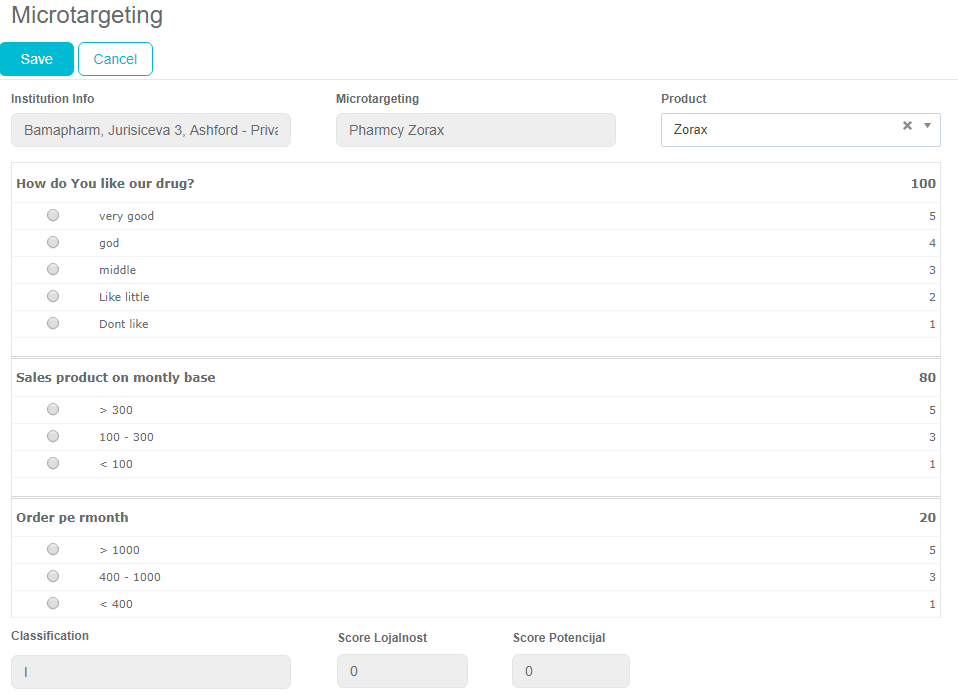
Task: Select the 'god' rating radio button
Action: pos(53,243)
